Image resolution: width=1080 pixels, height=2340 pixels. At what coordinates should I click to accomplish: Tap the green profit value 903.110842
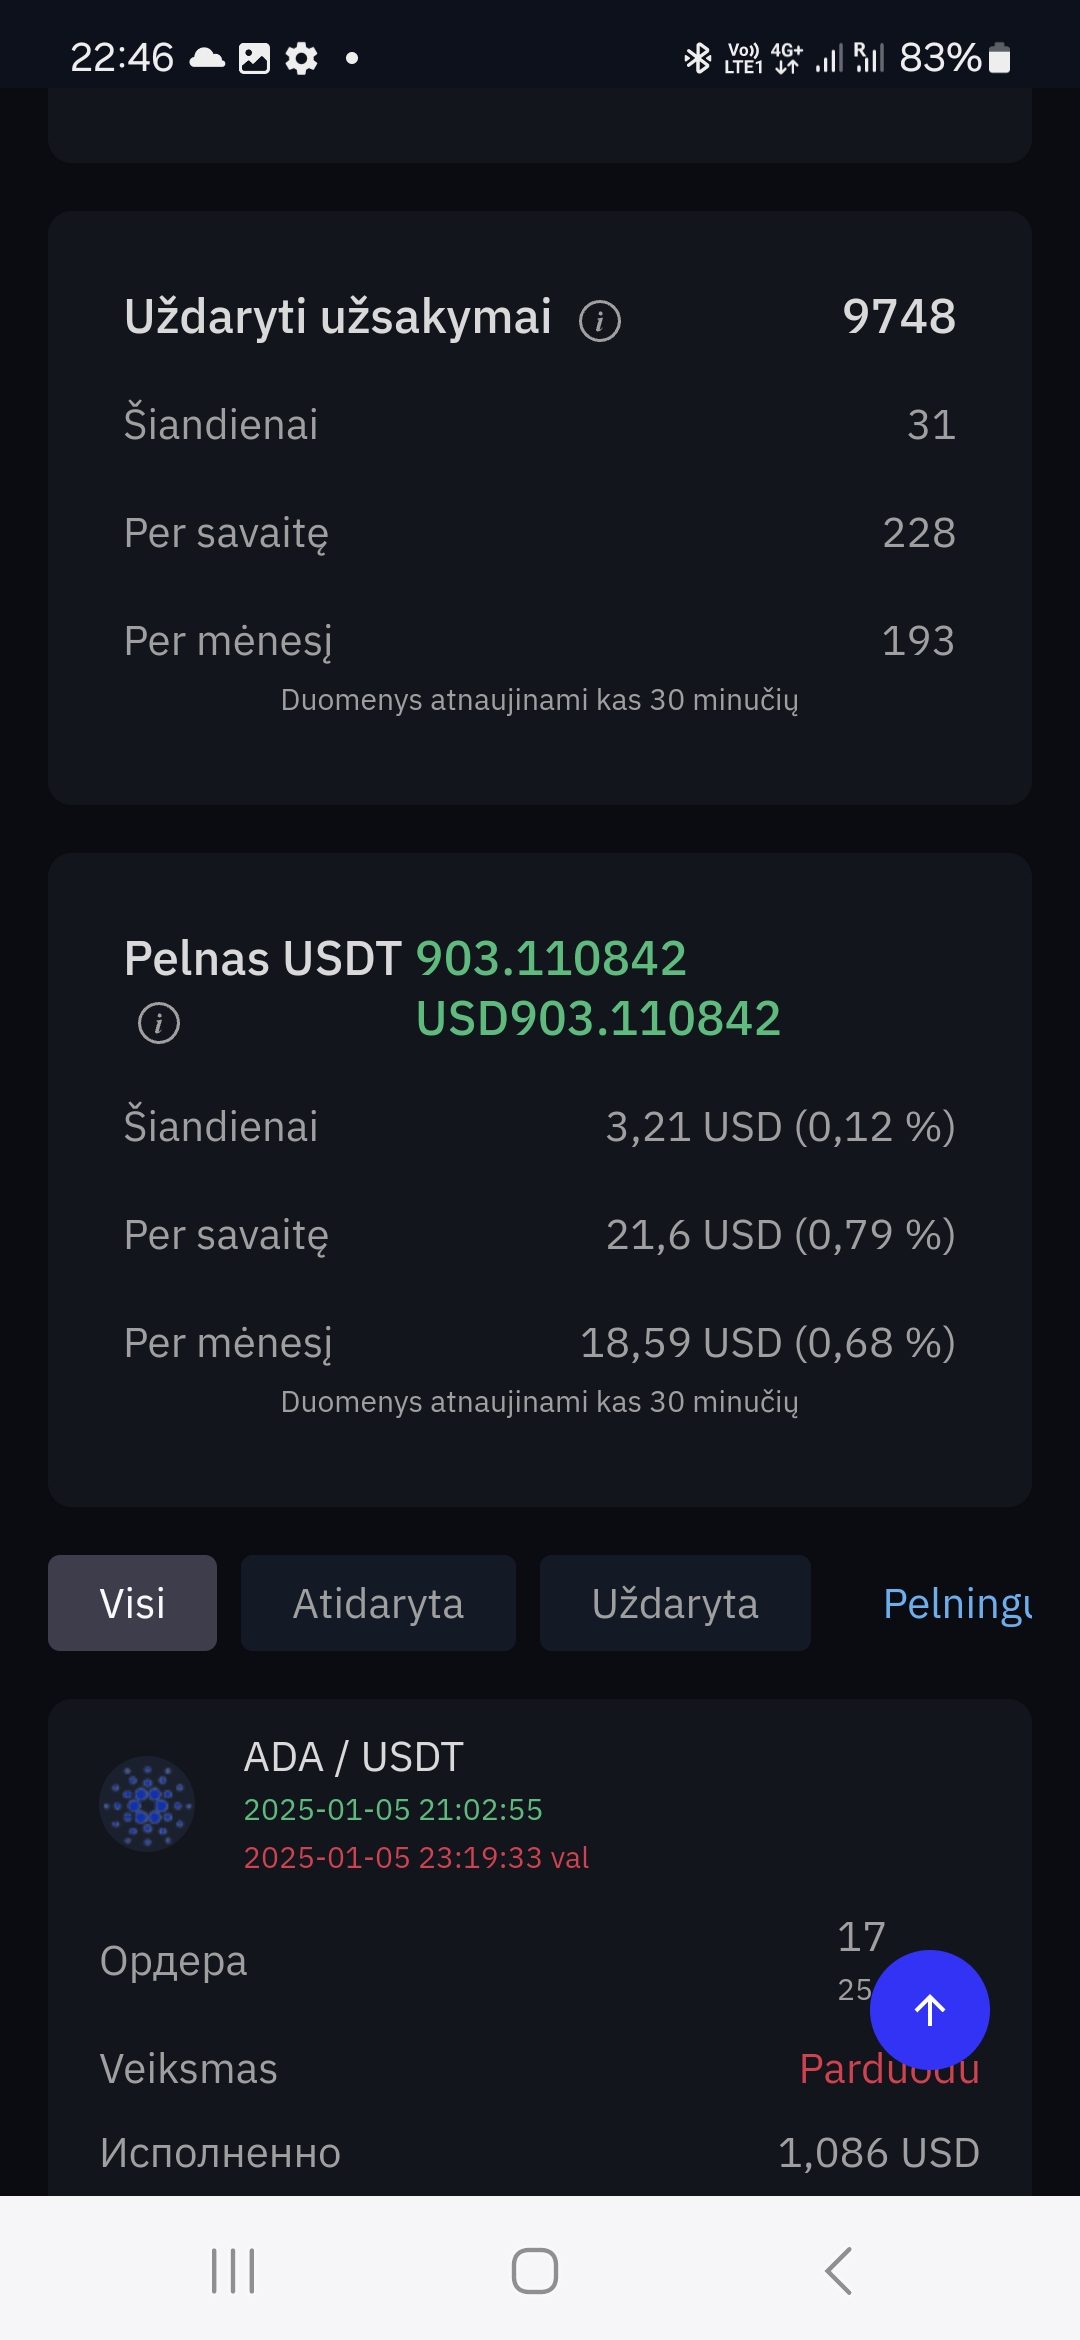(x=551, y=958)
